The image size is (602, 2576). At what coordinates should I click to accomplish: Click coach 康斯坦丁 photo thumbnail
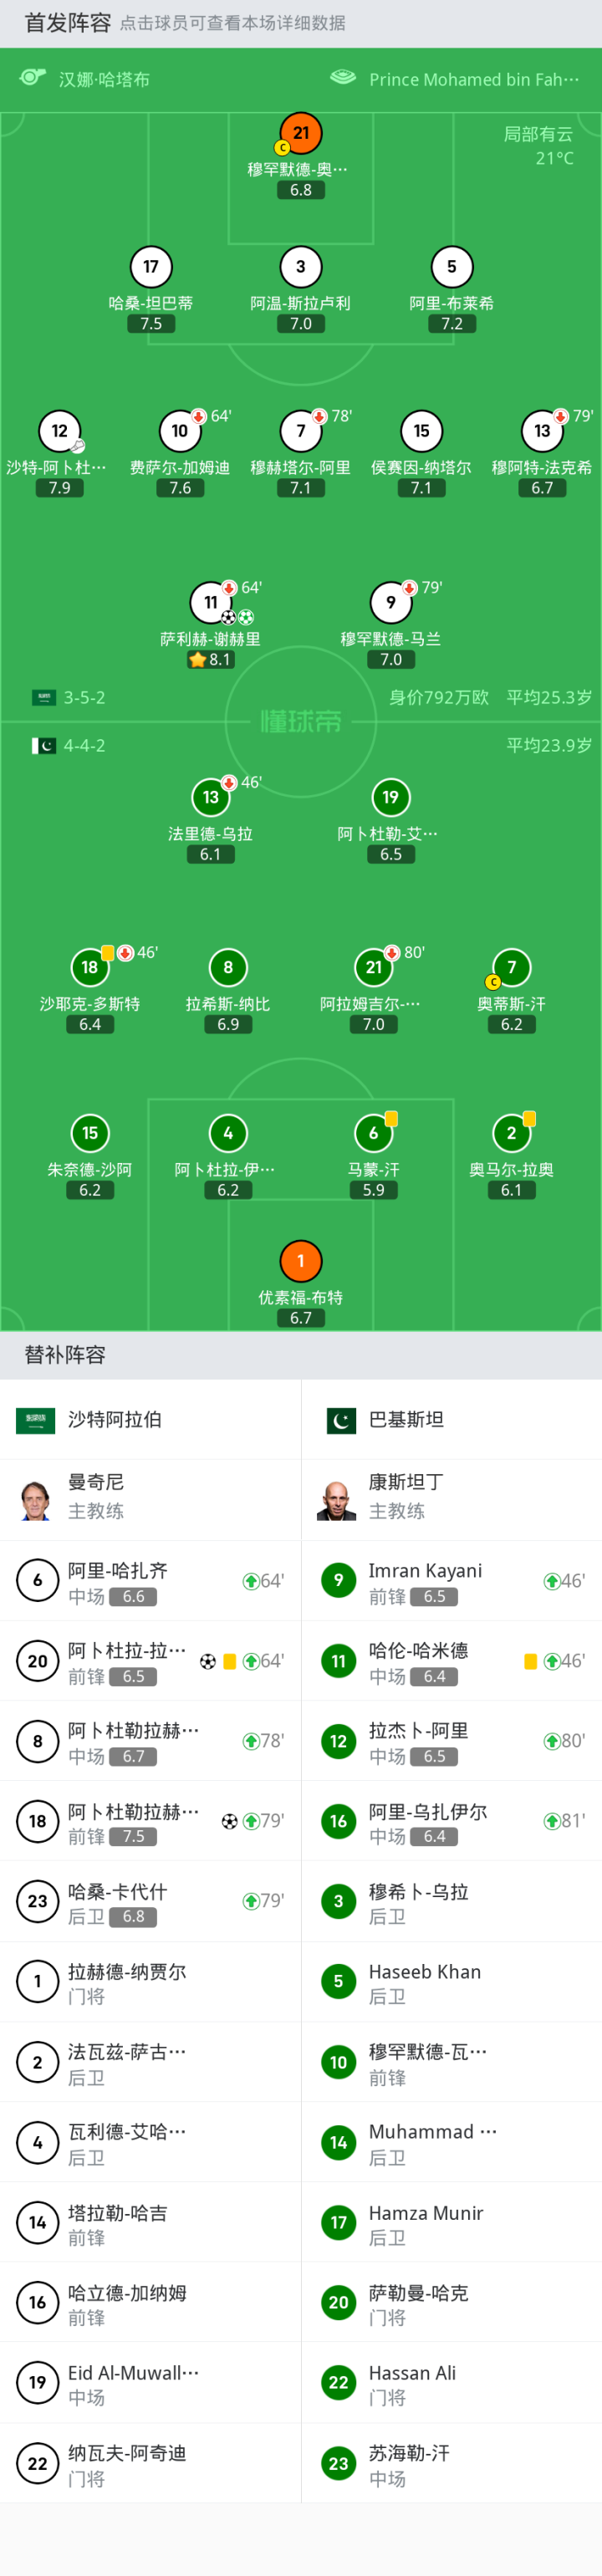pos(337,1500)
